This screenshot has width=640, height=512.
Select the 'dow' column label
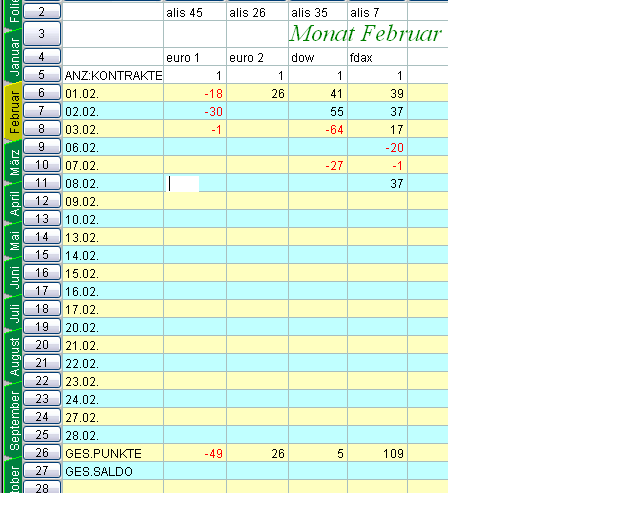point(318,57)
